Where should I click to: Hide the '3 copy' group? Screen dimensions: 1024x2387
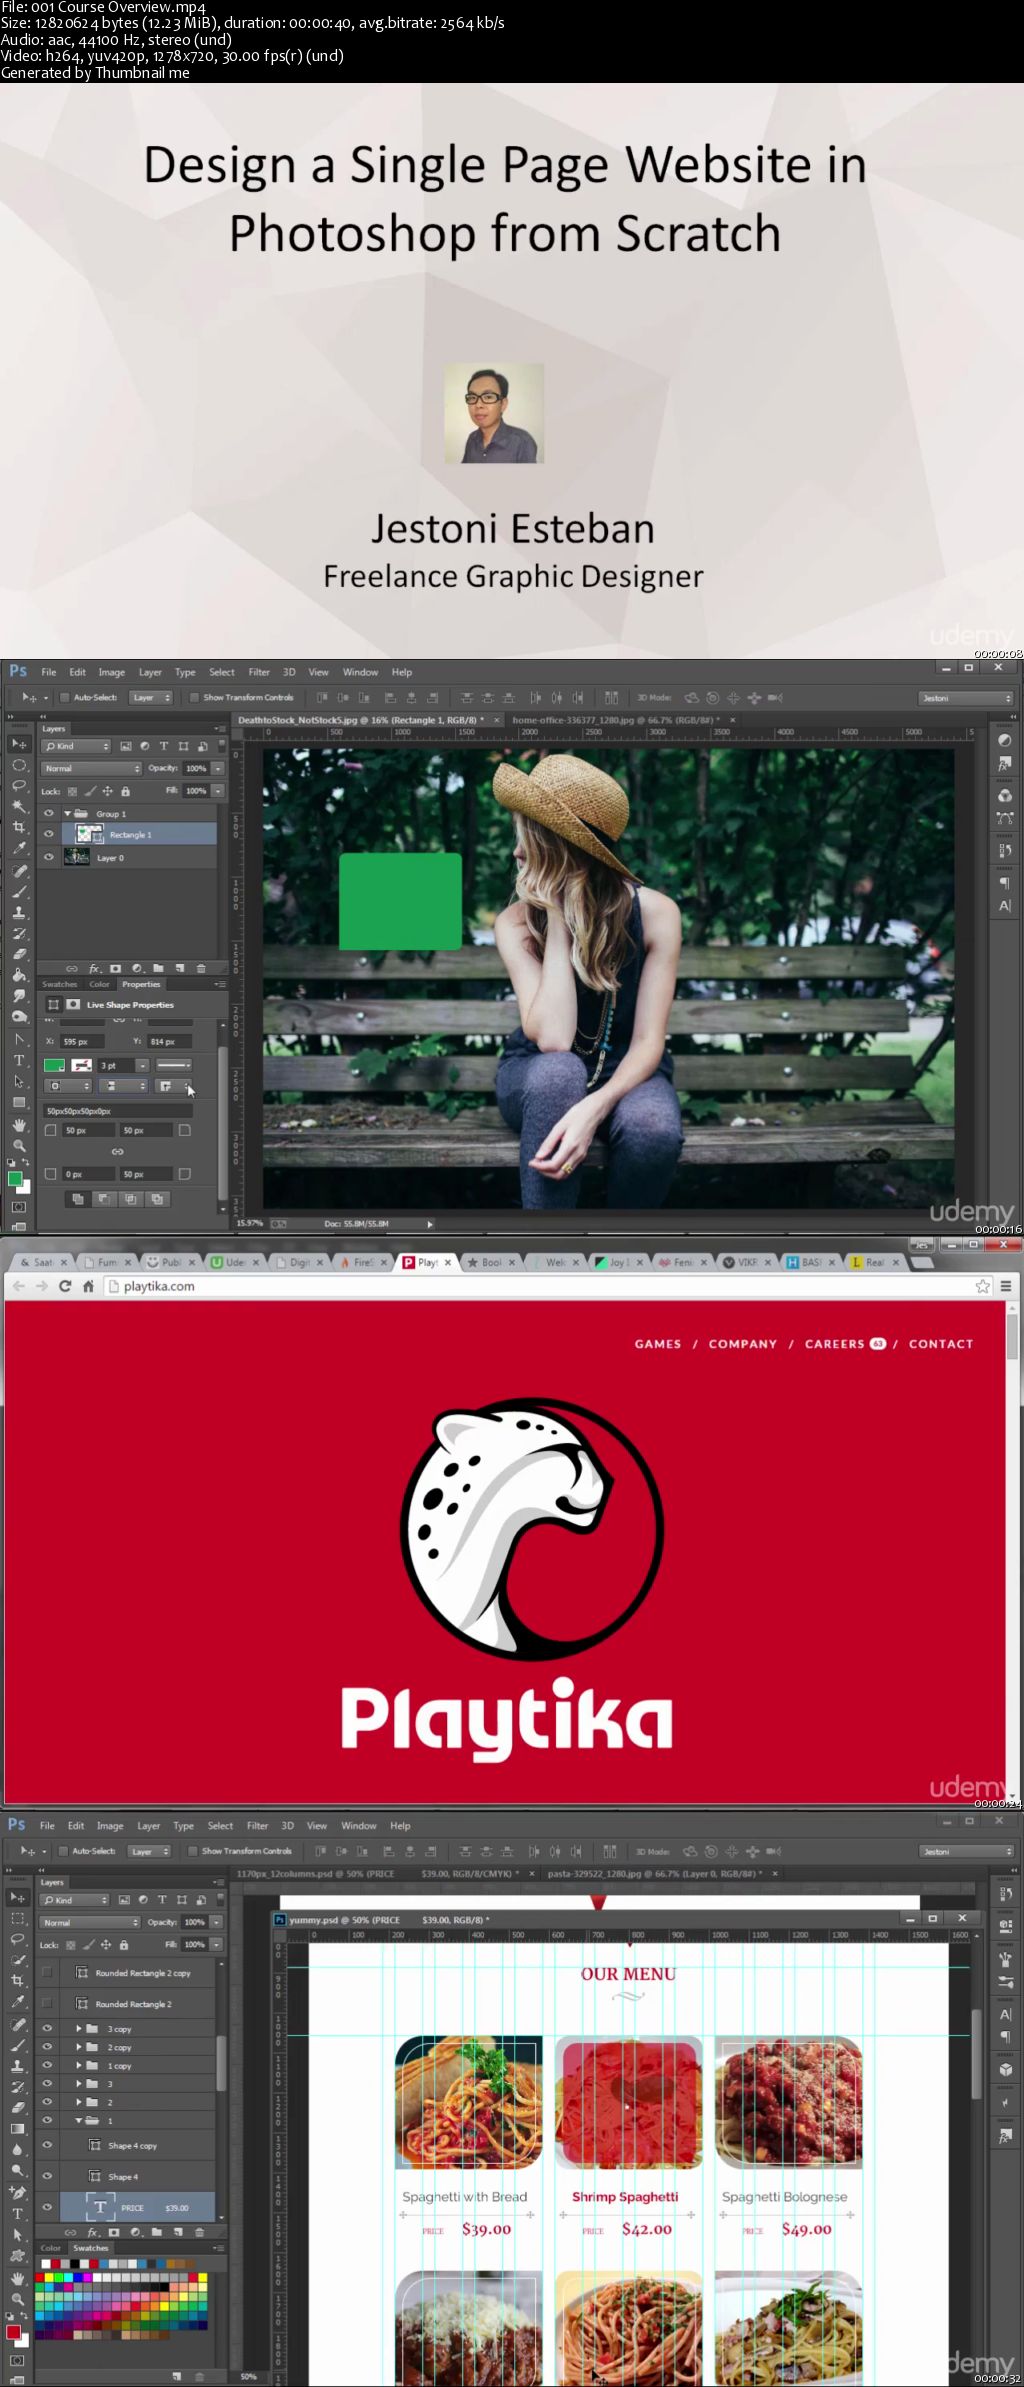click(x=47, y=2028)
